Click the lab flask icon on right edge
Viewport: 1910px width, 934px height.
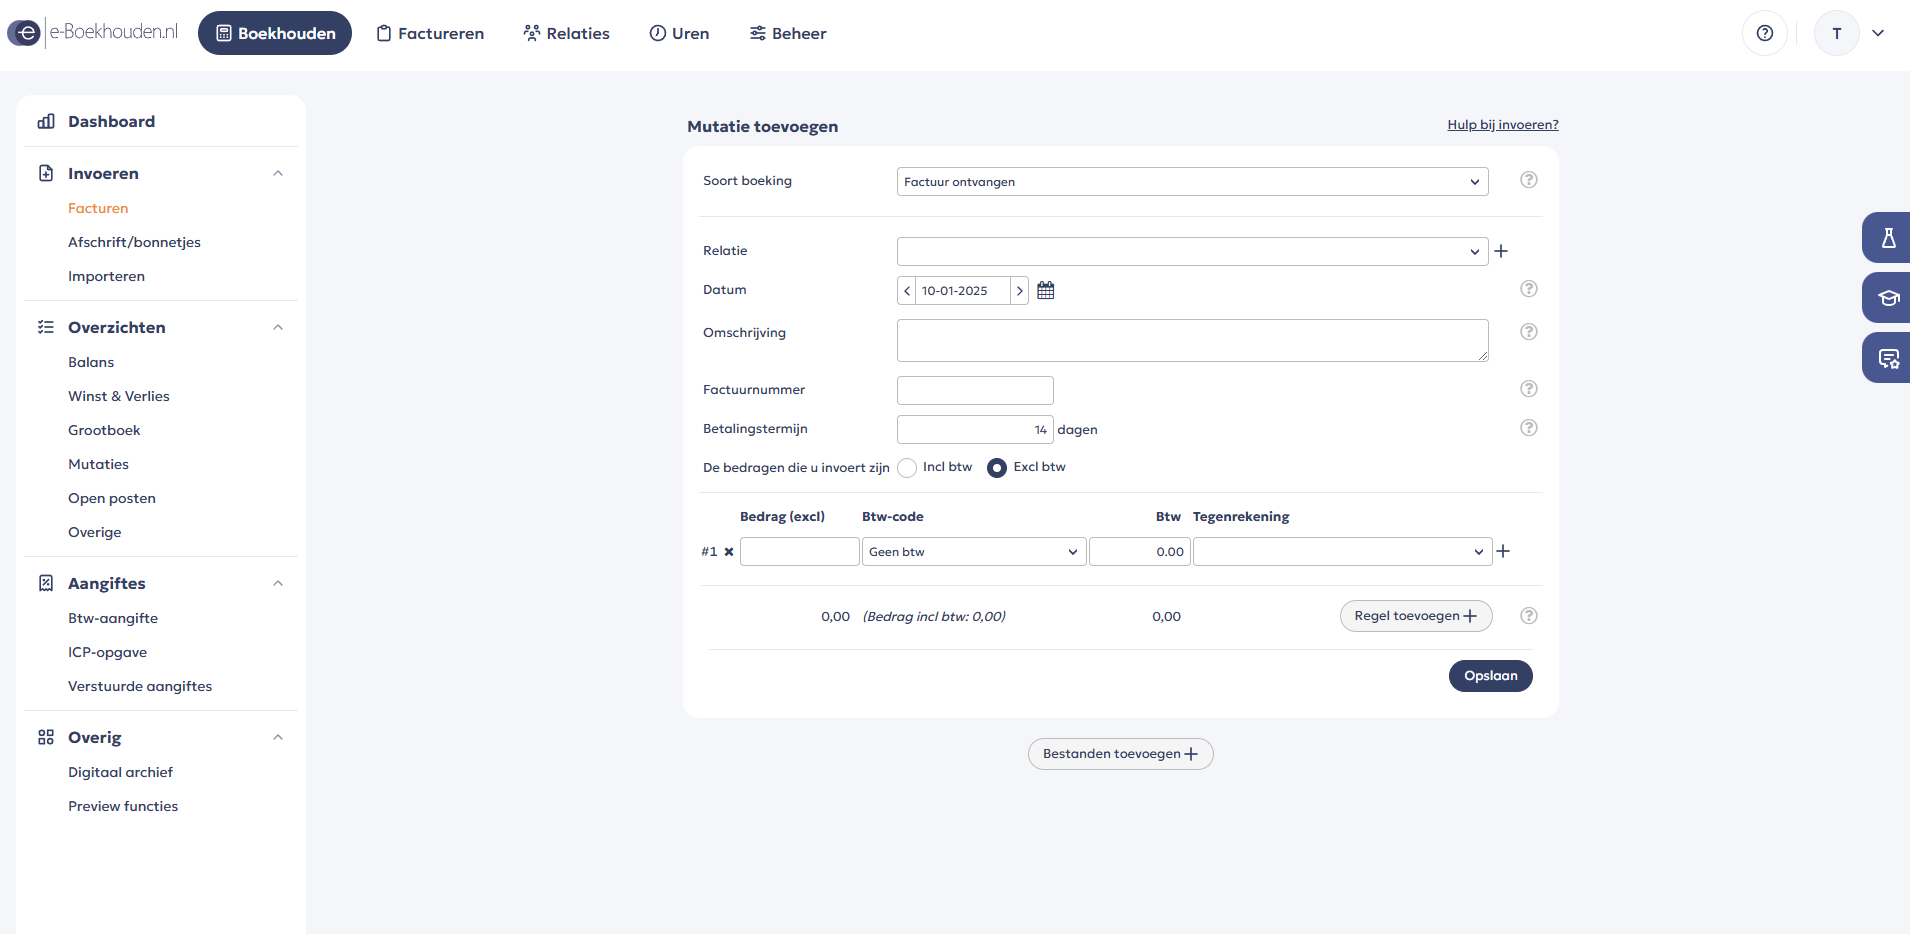1888,238
